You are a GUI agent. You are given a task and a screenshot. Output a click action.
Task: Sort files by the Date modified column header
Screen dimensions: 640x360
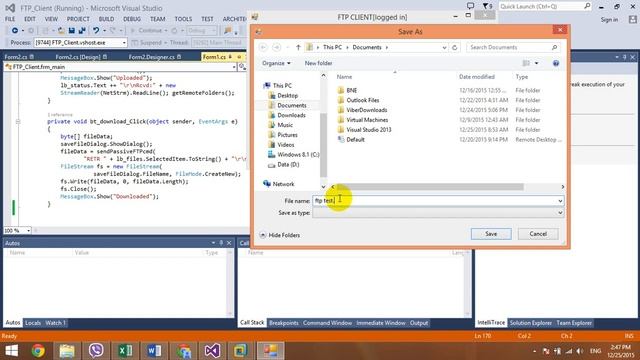click(477, 77)
